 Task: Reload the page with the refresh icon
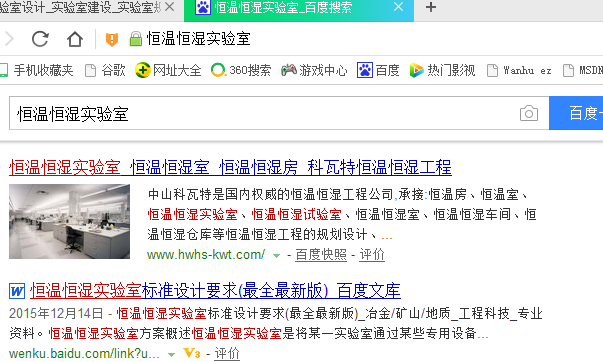pos(40,39)
